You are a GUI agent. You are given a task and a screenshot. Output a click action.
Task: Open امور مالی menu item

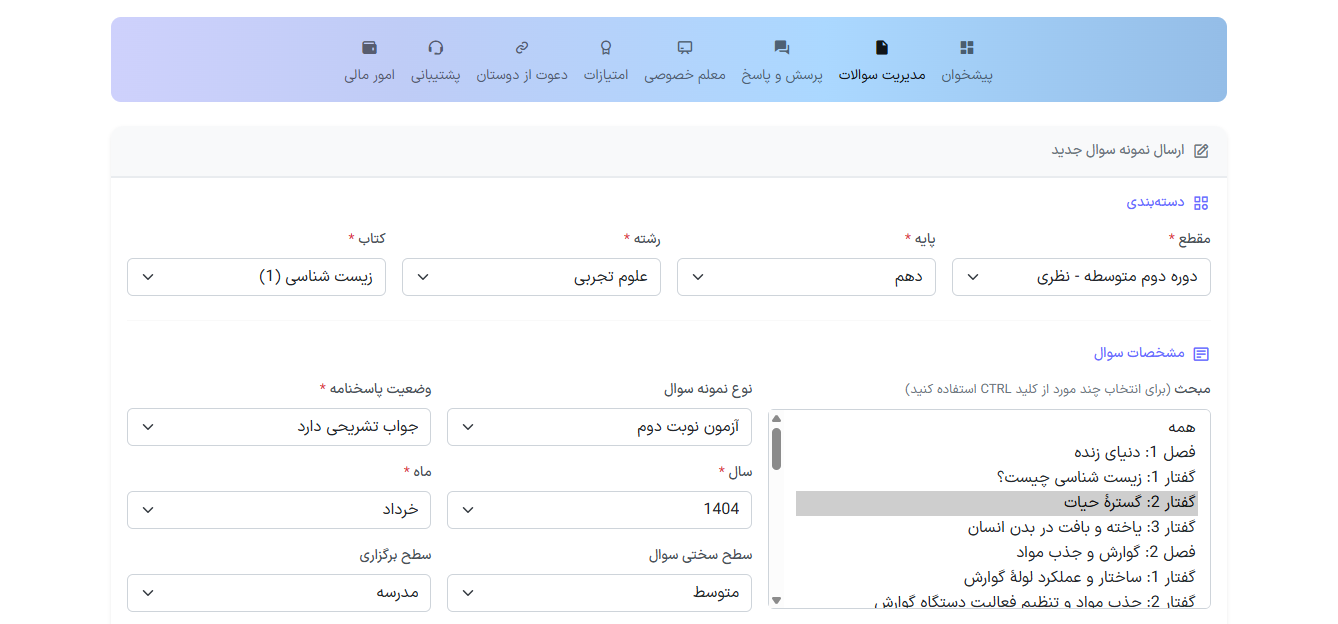[x=370, y=75]
